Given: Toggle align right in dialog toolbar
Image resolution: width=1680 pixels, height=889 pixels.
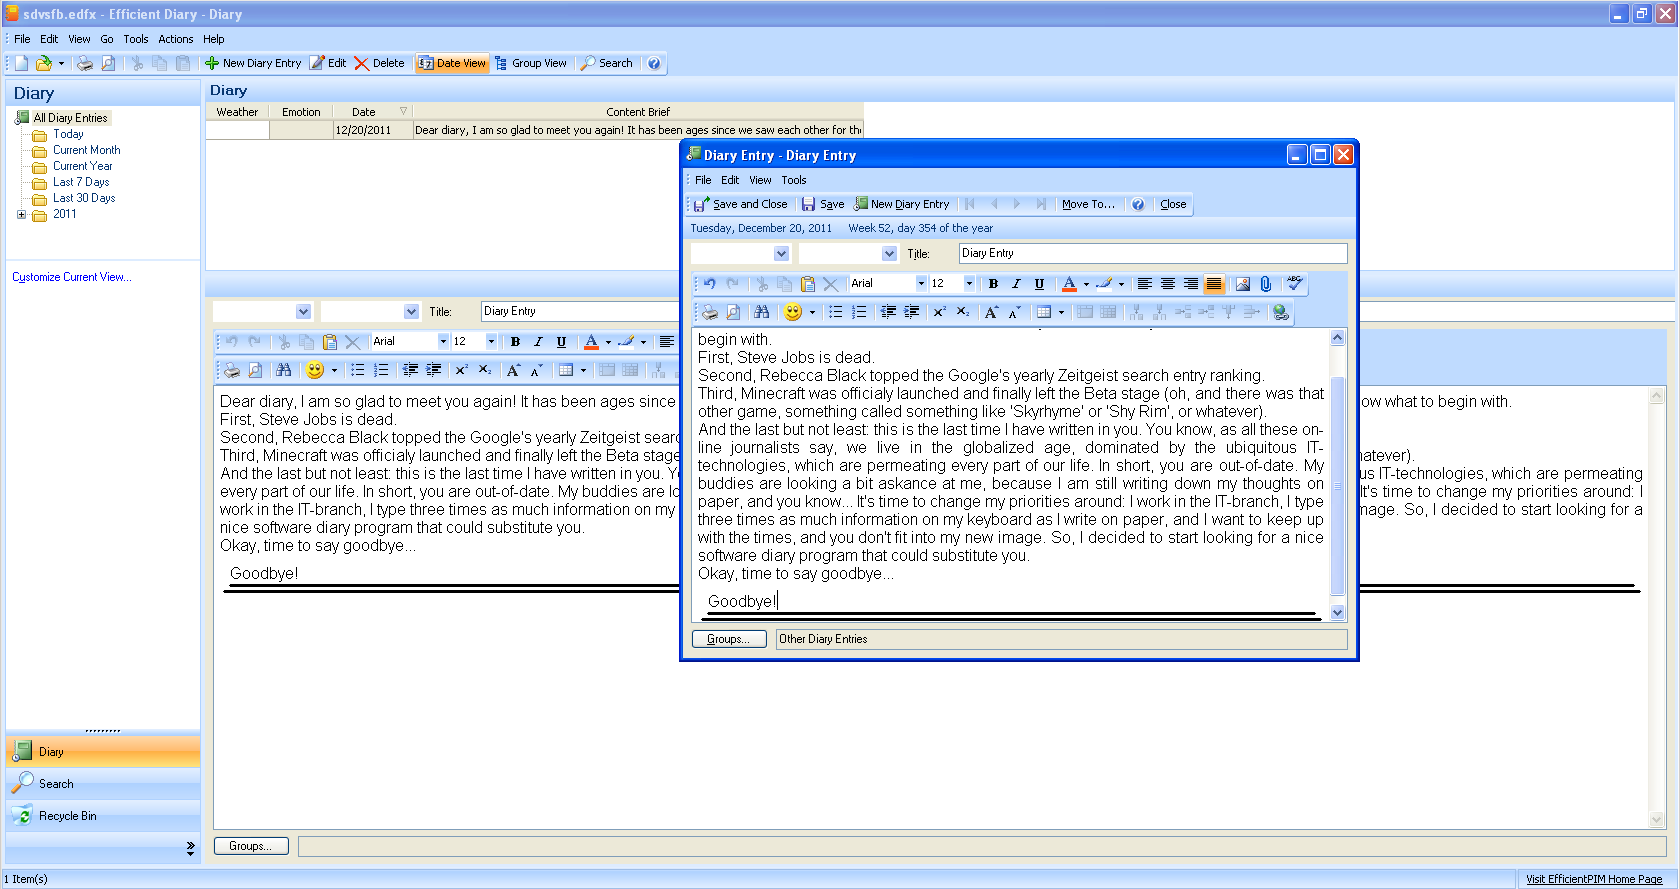Looking at the screenshot, I should [x=1191, y=284].
